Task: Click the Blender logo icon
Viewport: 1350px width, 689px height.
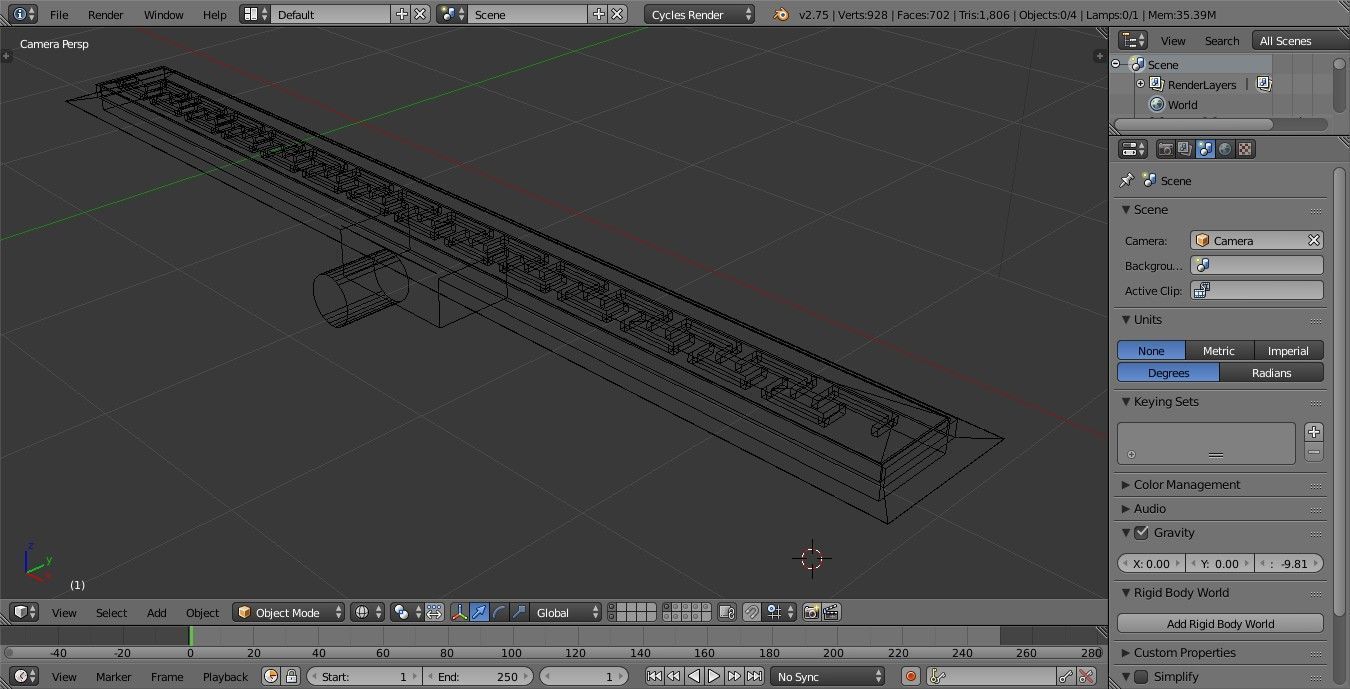Action: (780, 14)
